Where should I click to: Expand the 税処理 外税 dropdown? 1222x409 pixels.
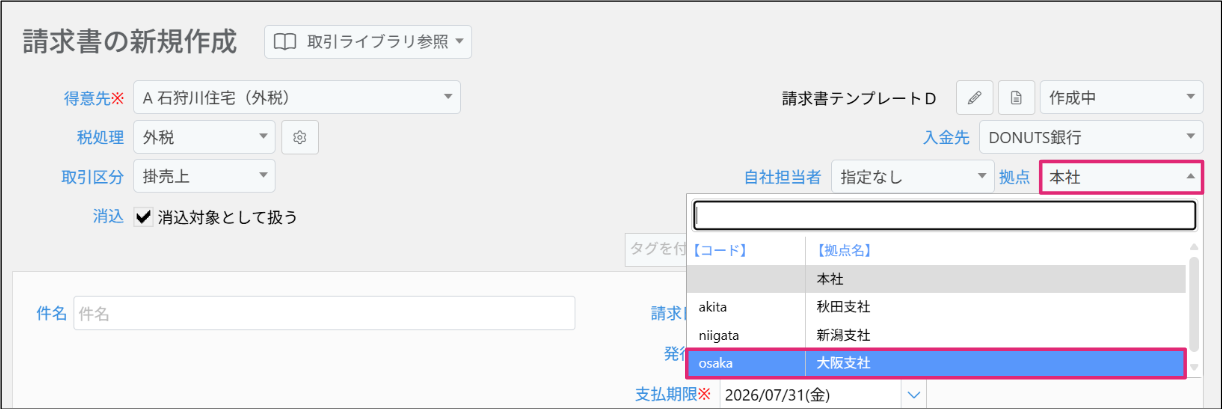[204, 137]
